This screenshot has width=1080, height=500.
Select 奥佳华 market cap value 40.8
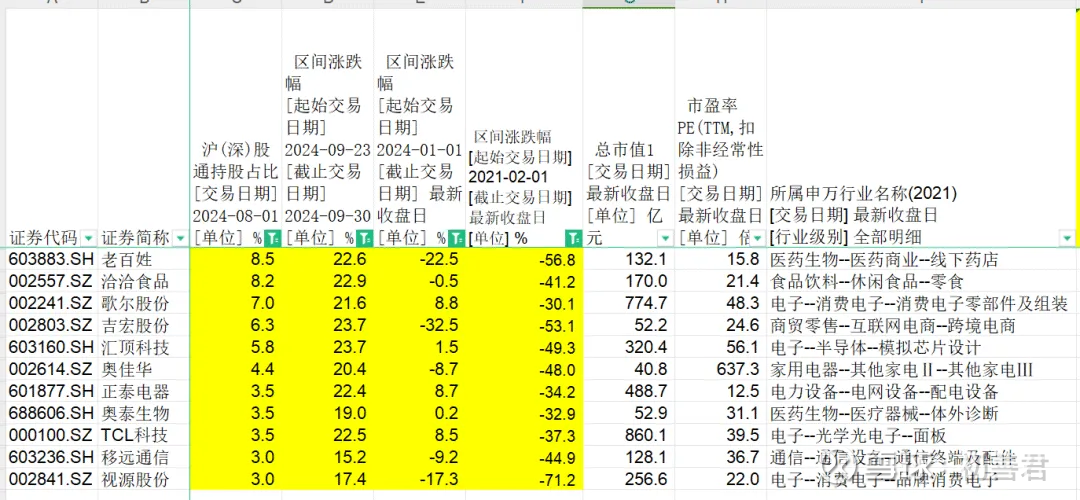click(652, 370)
